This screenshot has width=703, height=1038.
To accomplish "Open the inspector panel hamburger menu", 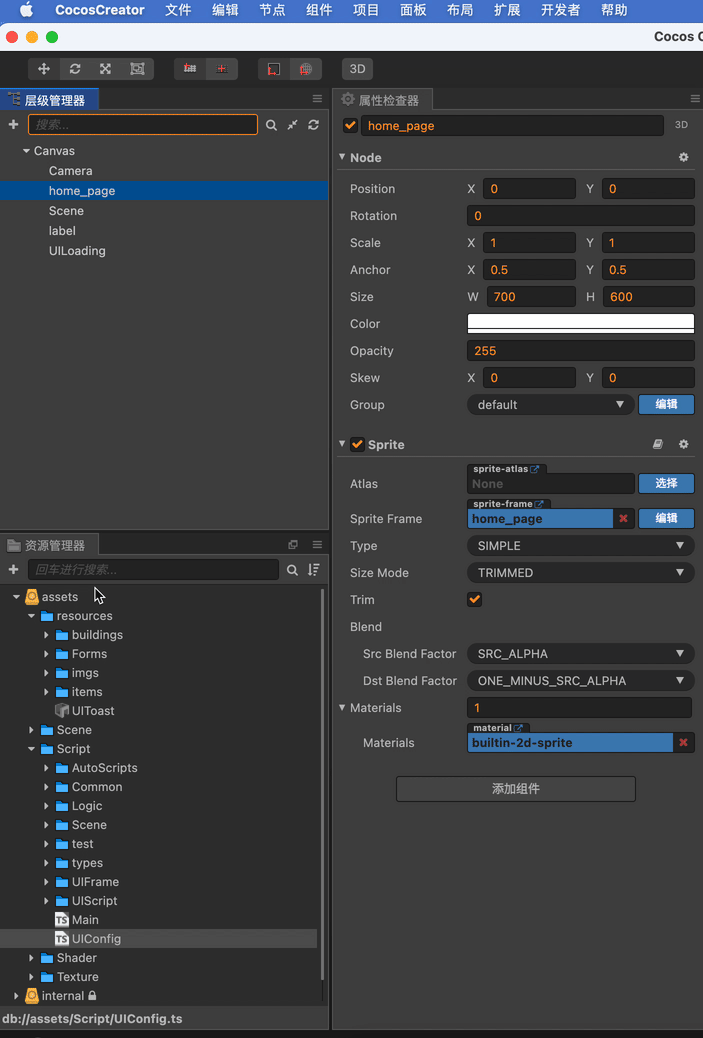I will (x=695, y=99).
